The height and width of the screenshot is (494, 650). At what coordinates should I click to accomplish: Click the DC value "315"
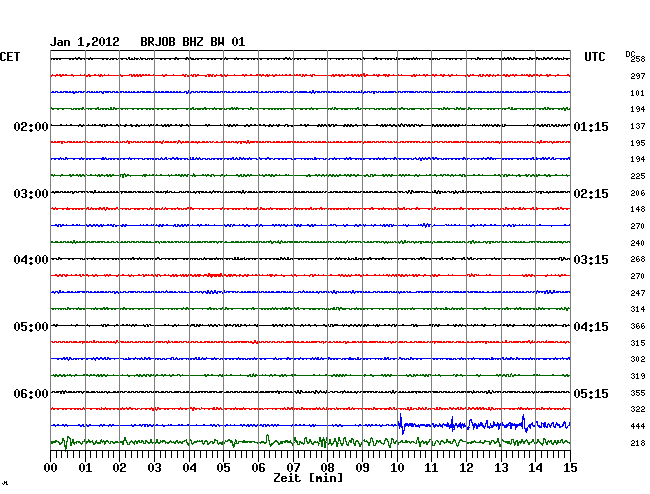638,343
